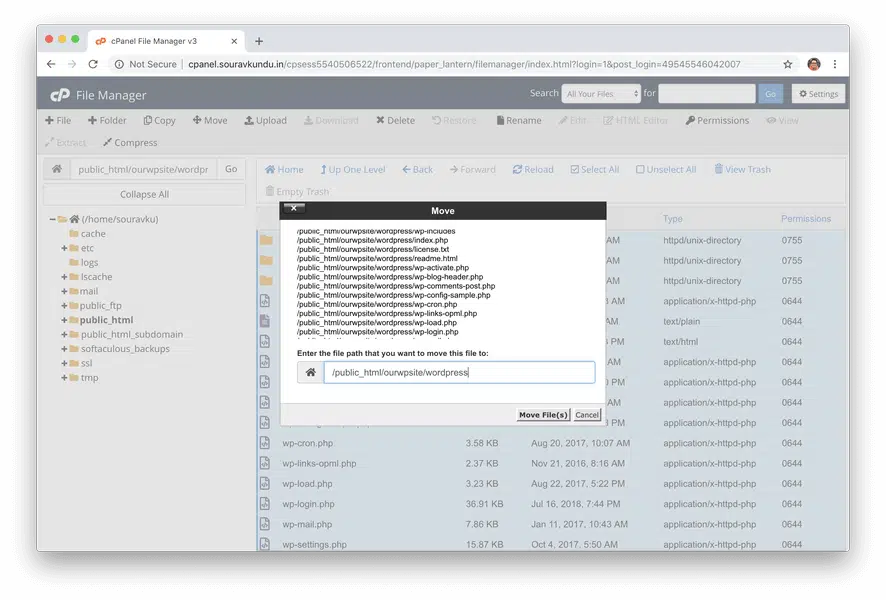Expand the etc folder in tree
886x600 pixels.
click(x=64, y=248)
